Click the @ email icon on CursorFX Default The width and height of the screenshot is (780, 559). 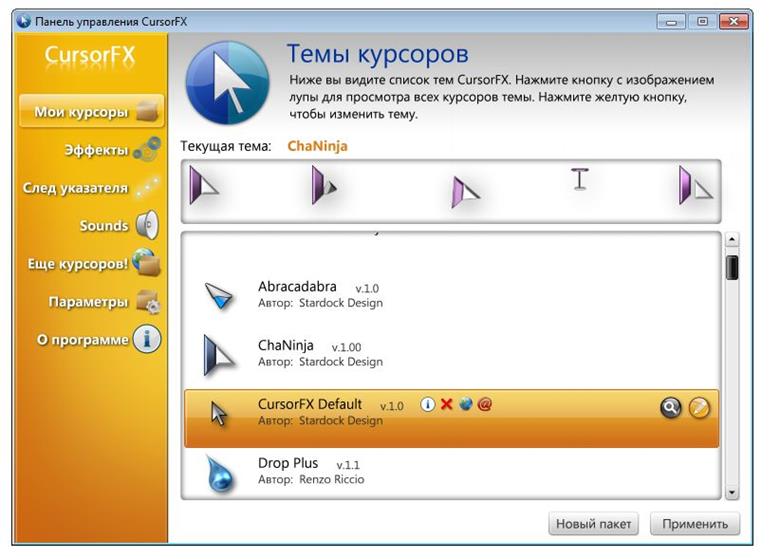485,404
